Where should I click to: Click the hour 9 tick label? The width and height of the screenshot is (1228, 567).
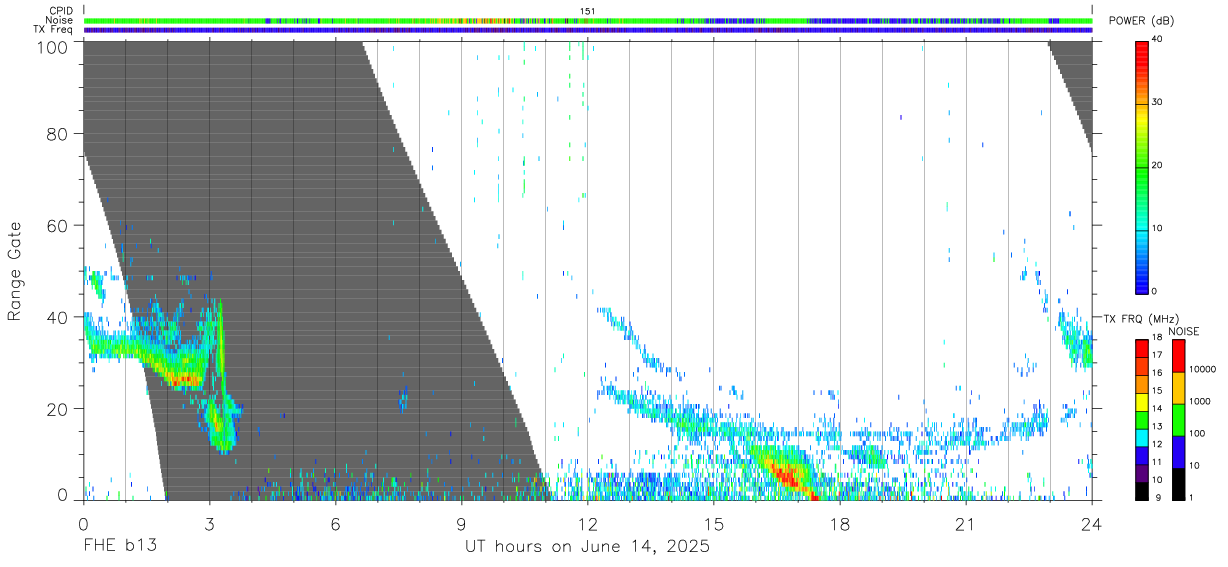[462, 524]
